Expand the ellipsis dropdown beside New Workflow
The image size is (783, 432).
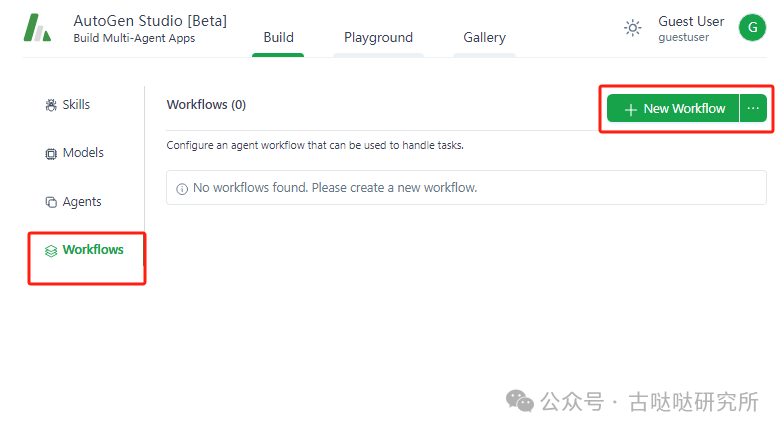click(x=753, y=108)
